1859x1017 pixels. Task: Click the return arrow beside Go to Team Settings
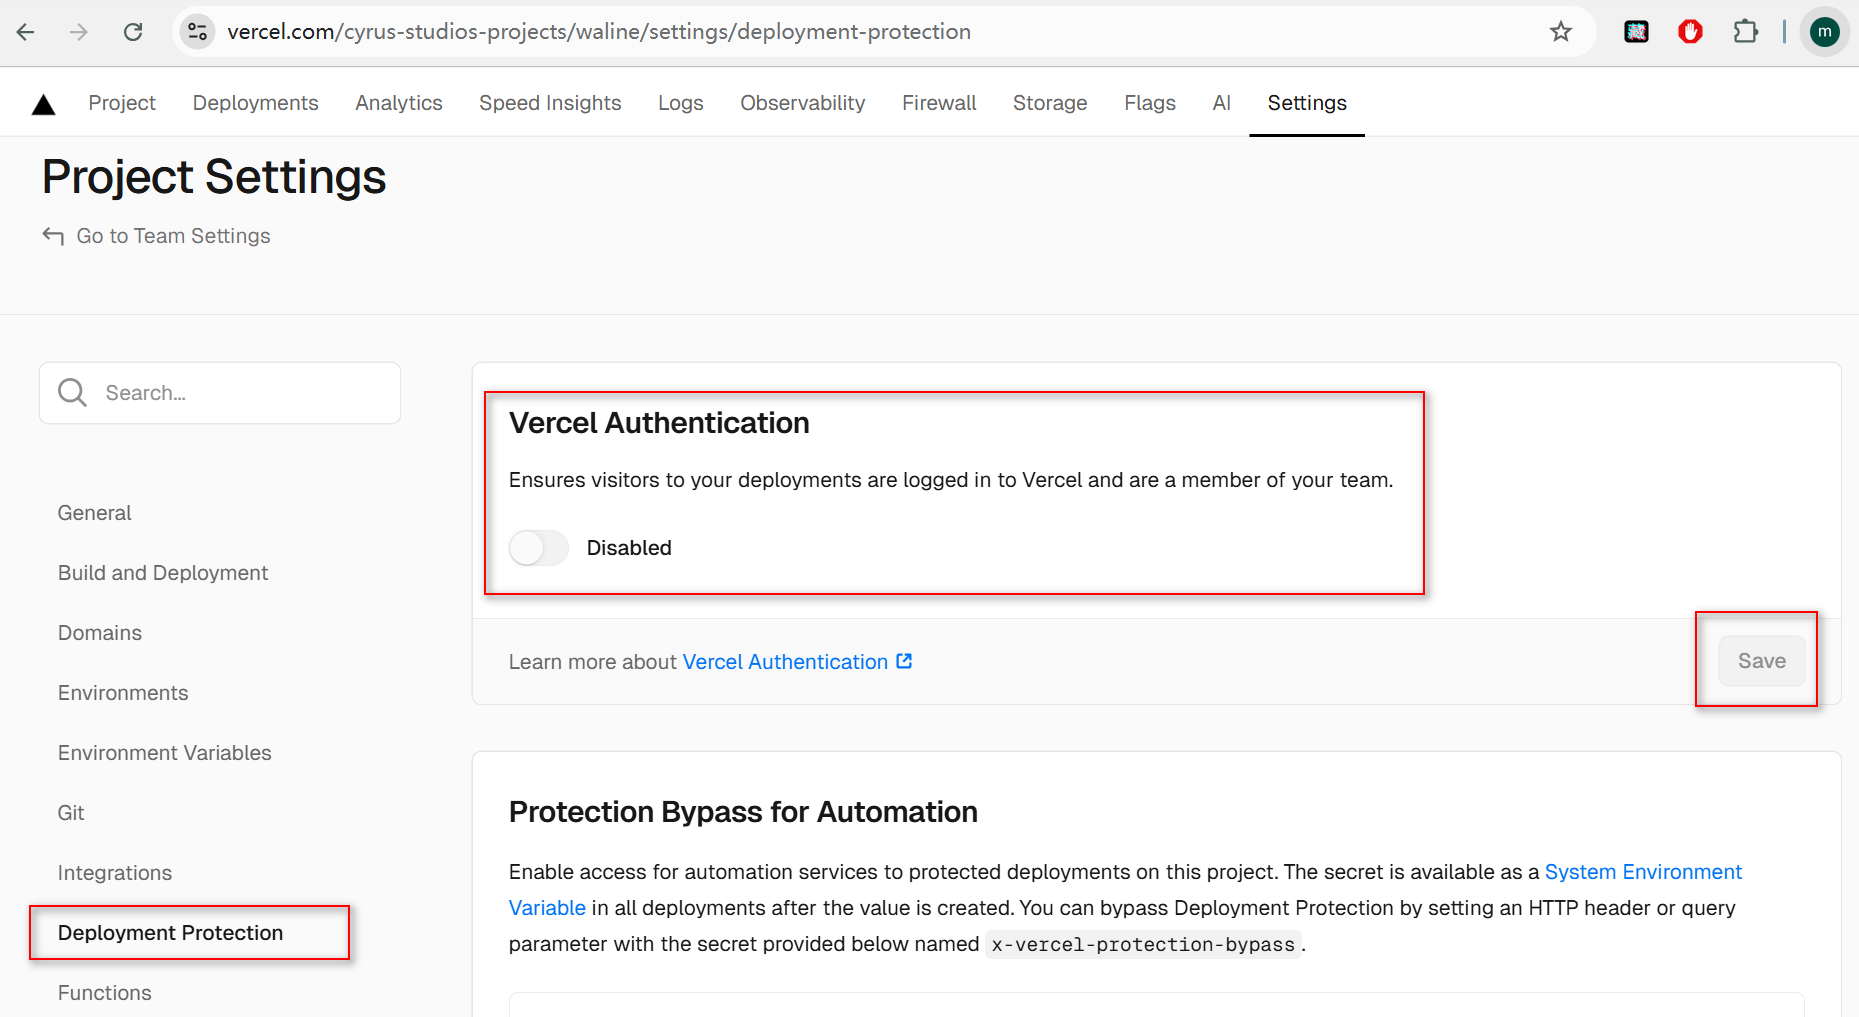pyautogui.click(x=53, y=236)
